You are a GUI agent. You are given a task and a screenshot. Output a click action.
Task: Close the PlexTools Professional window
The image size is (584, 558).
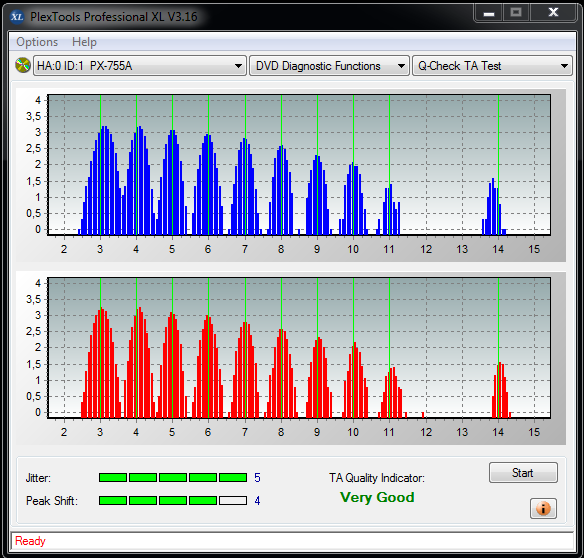coord(553,13)
